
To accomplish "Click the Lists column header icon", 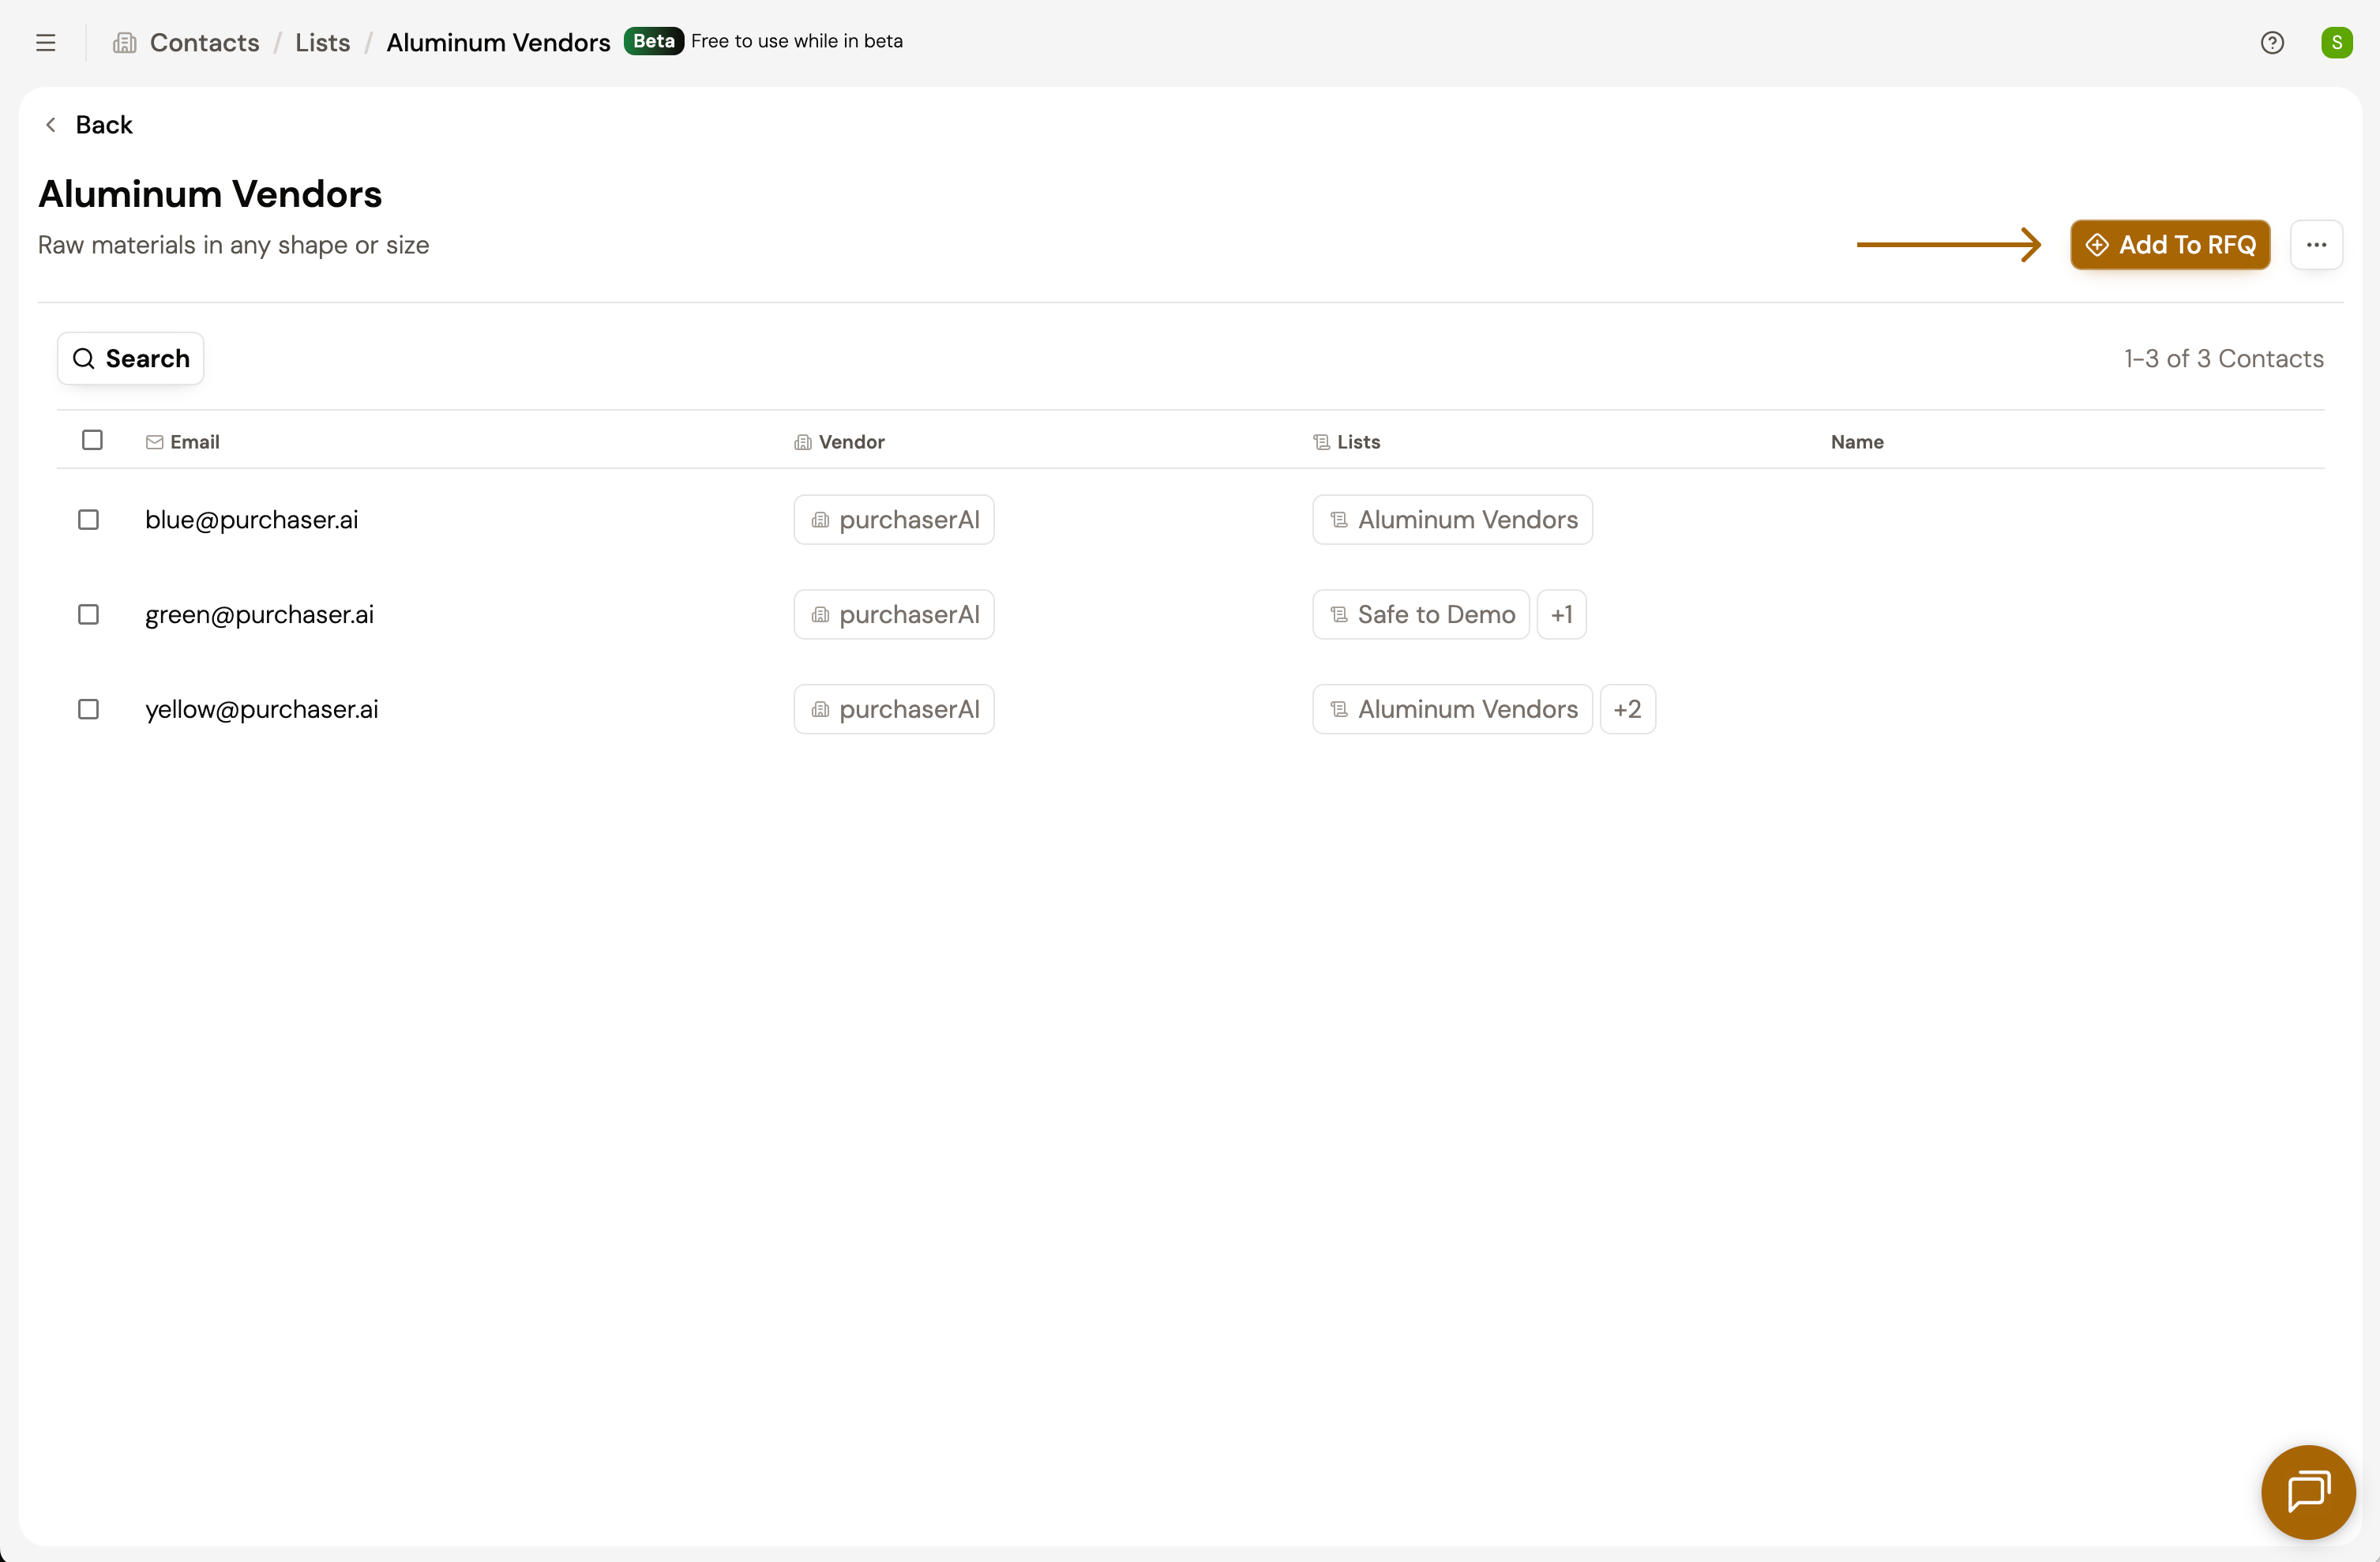I will pyautogui.click(x=1321, y=441).
